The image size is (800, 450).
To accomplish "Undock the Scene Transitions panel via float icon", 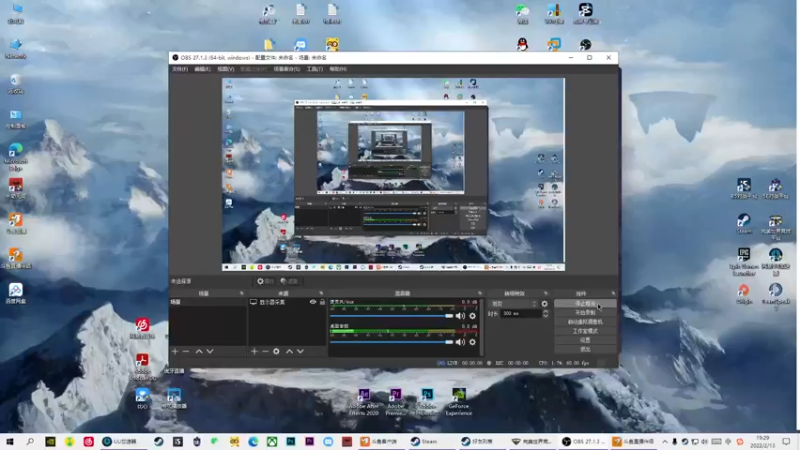I will pos(546,293).
